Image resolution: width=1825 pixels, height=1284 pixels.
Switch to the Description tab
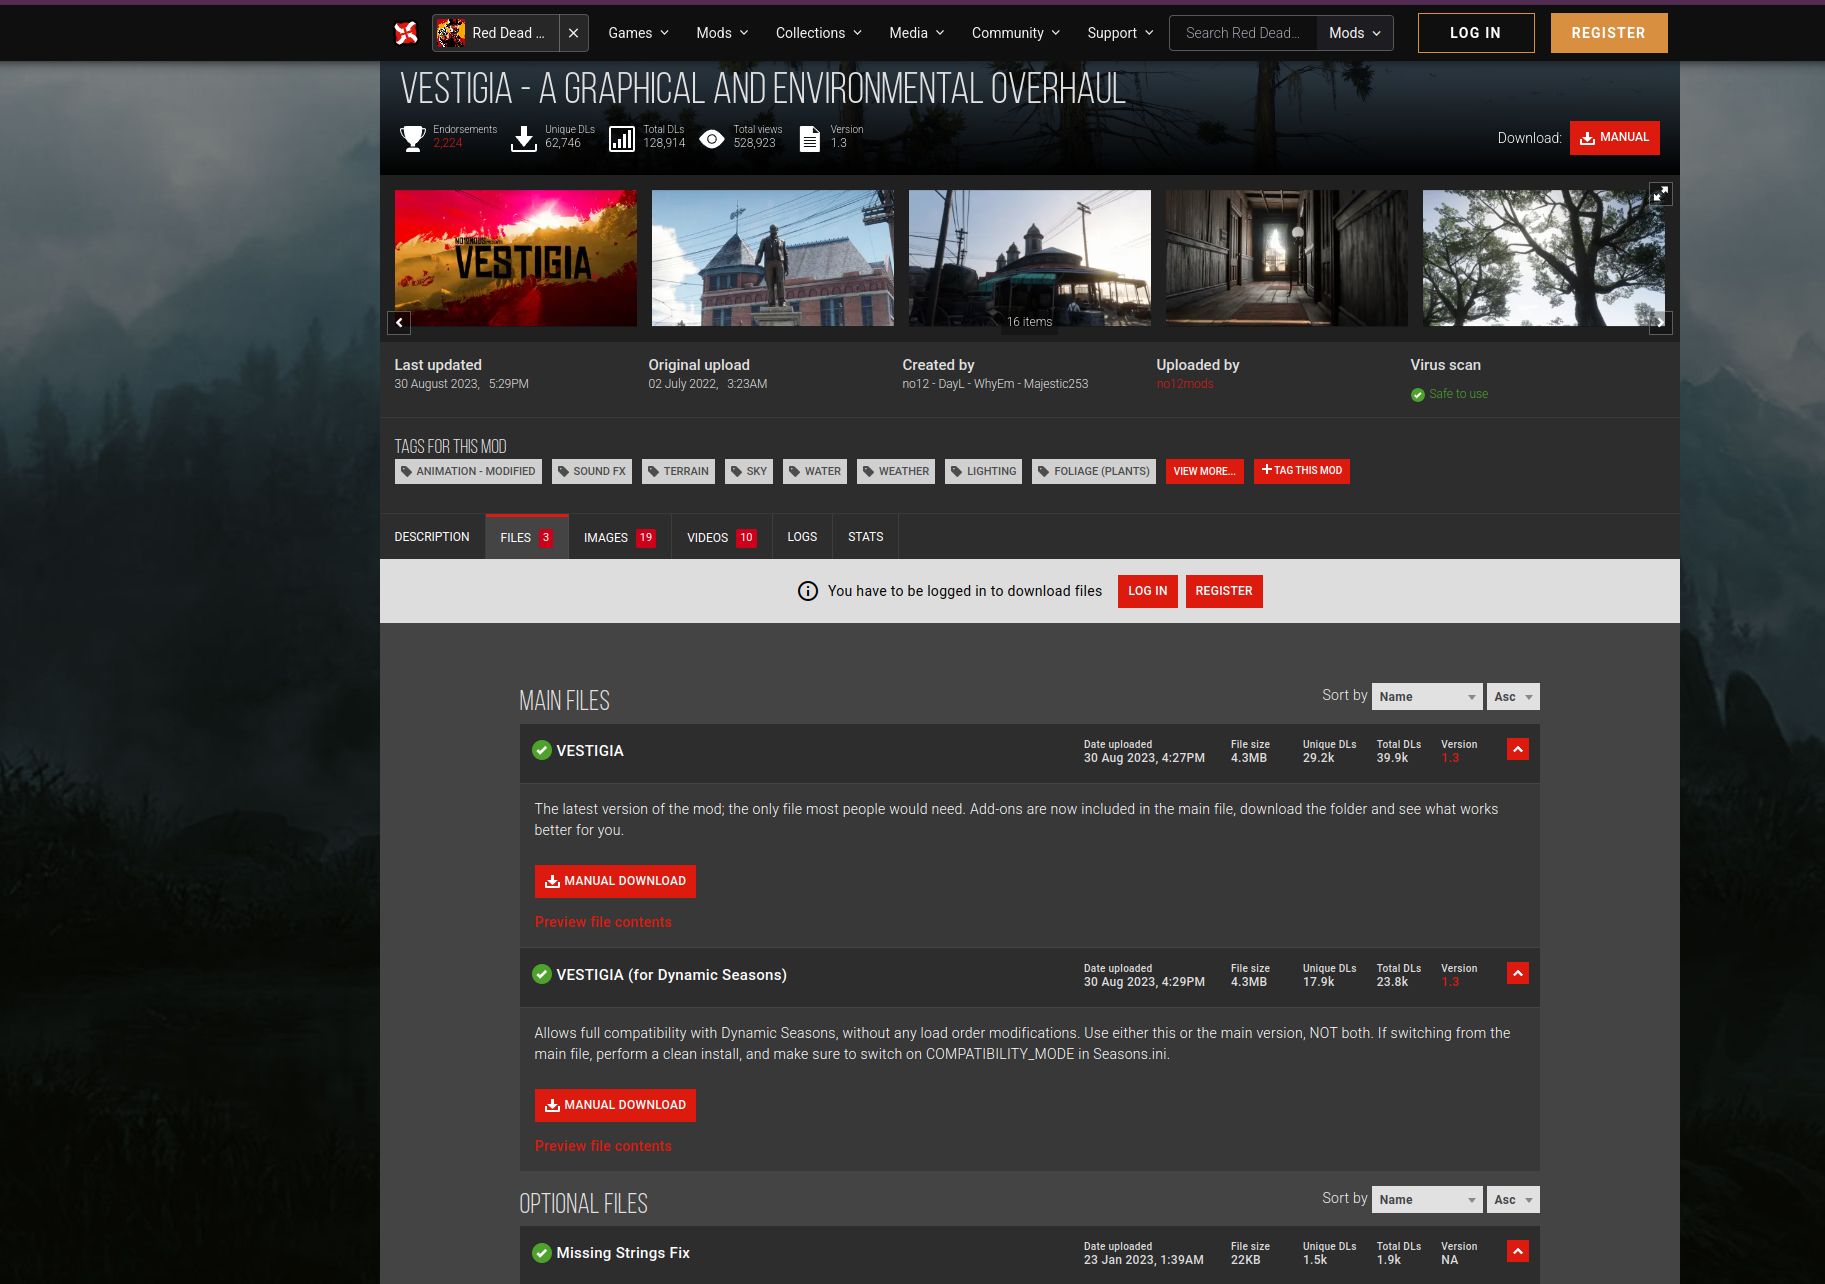432,537
